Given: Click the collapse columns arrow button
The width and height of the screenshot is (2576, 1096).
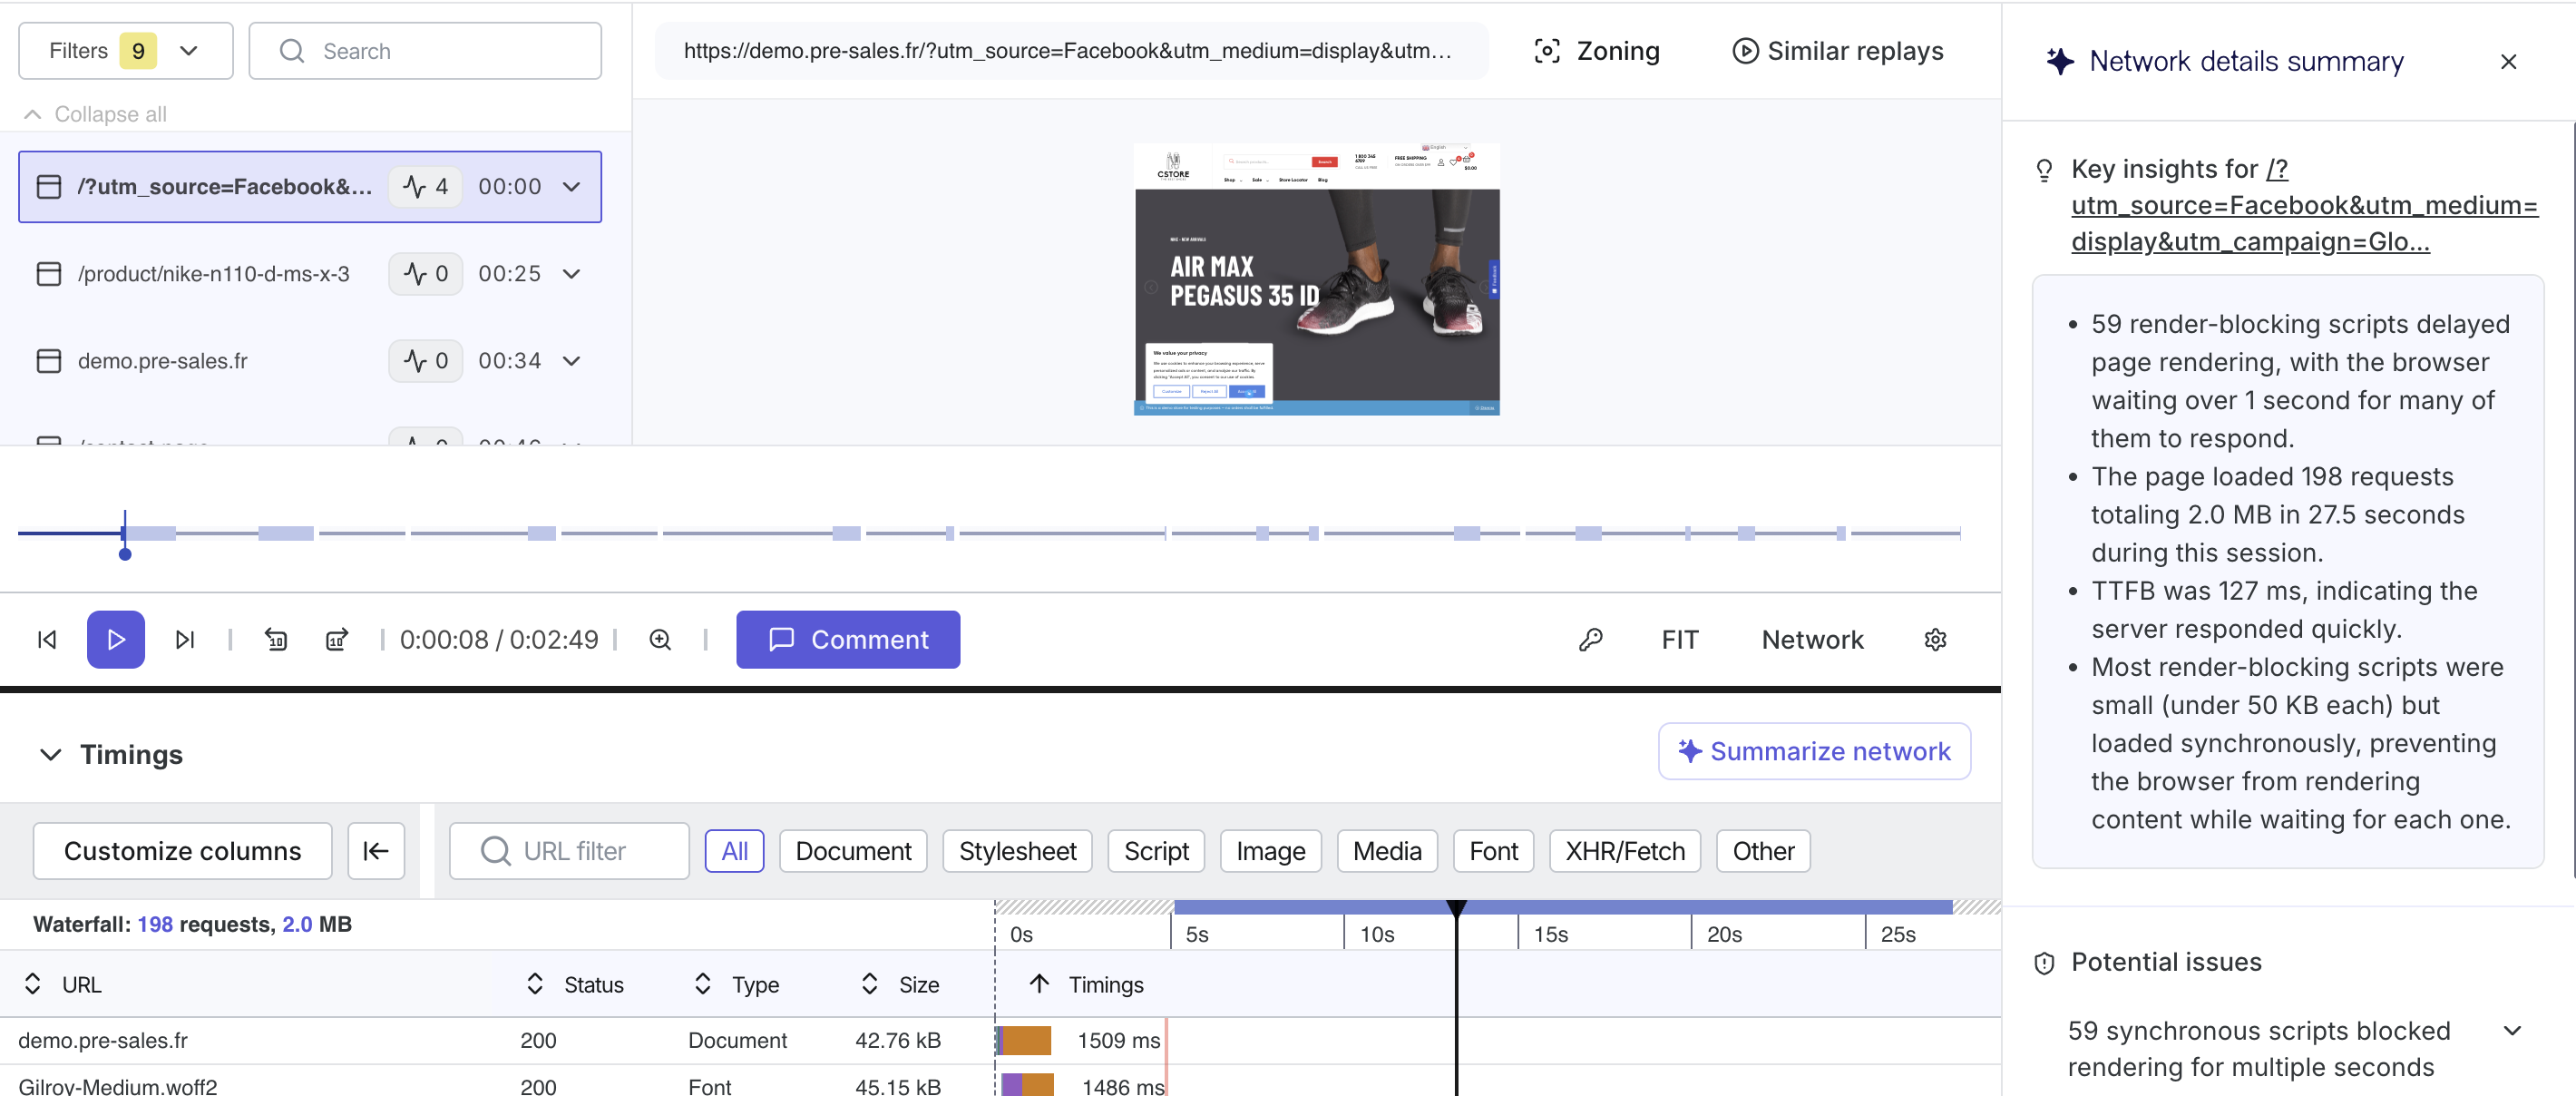Looking at the screenshot, I should [x=376, y=851].
